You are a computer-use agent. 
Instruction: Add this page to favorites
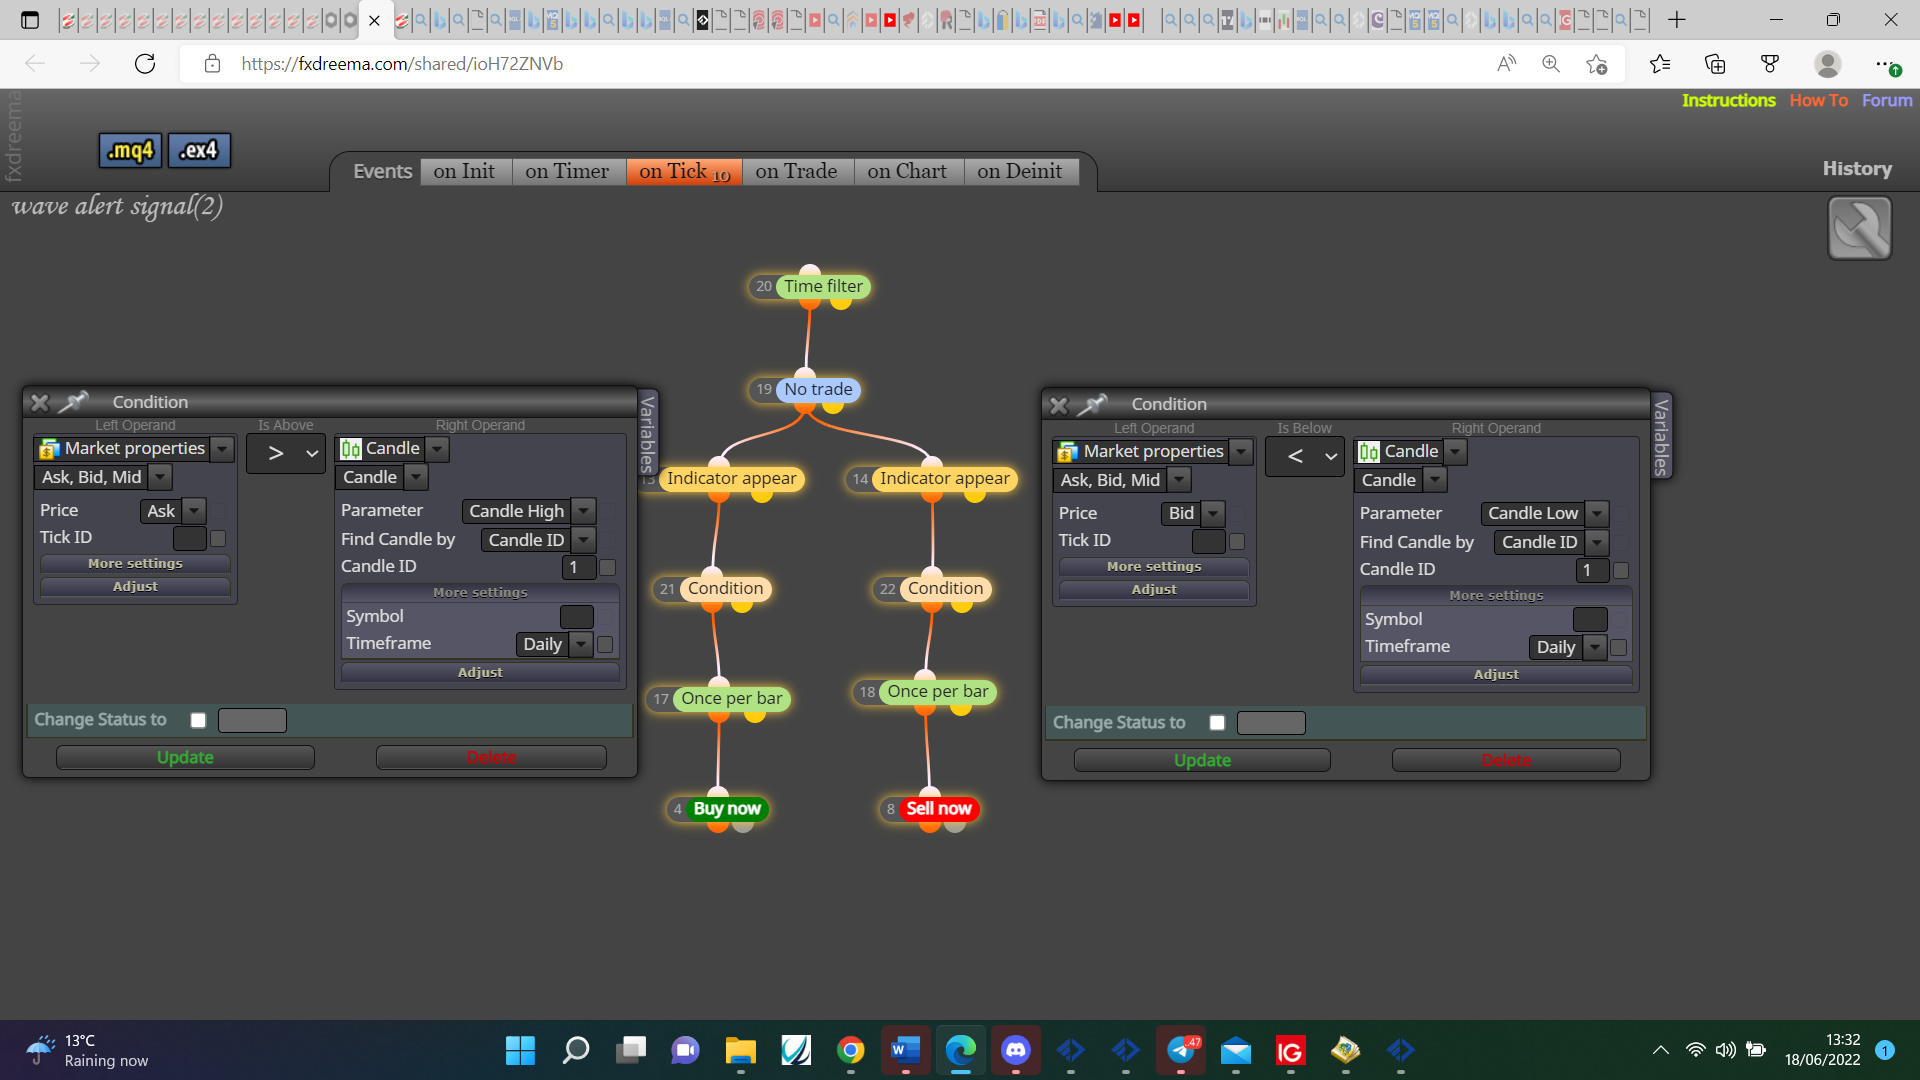point(1597,64)
